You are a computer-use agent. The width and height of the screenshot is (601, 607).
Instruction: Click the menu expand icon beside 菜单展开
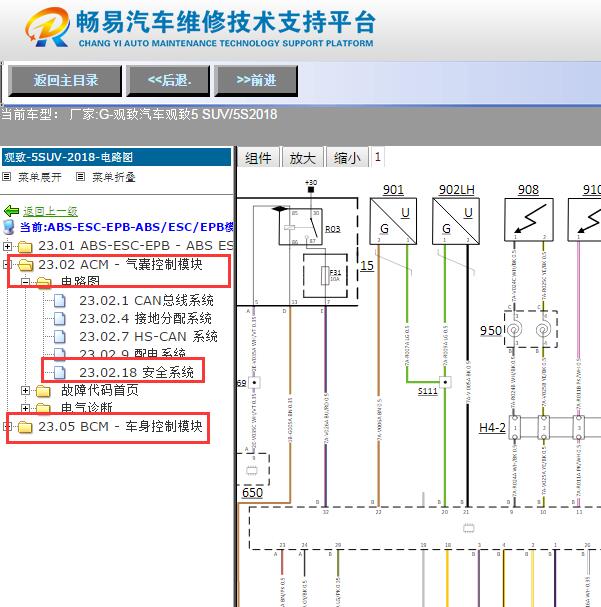[x=7, y=177]
